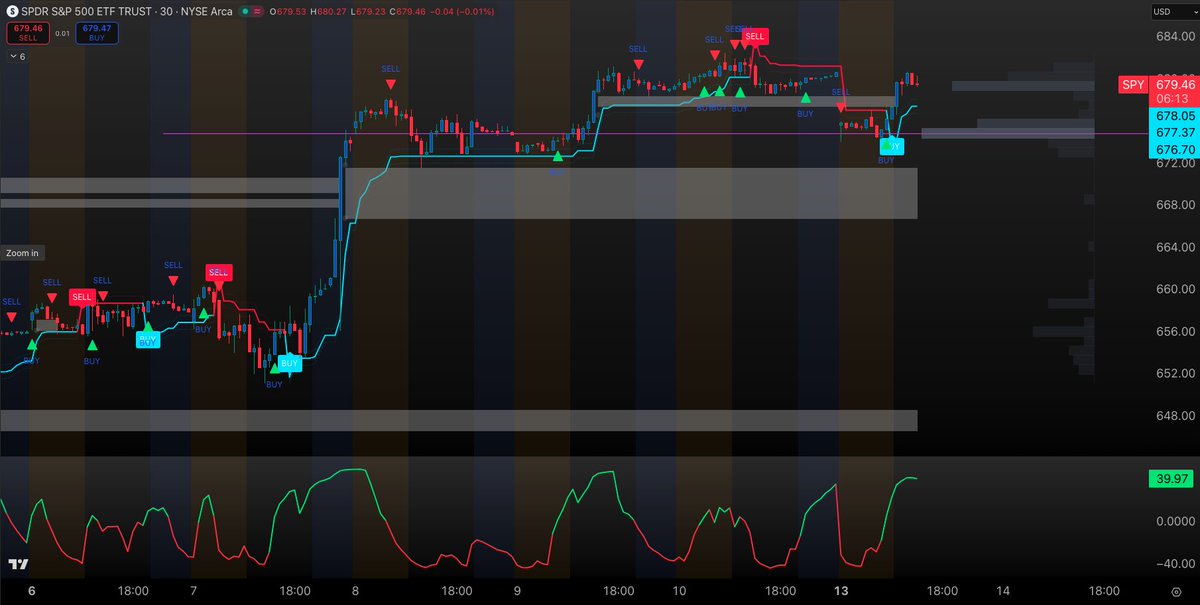The width and height of the screenshot is (1200, 605).
Task: Click the 684.00 price scale label
Action: (1174, 37)
